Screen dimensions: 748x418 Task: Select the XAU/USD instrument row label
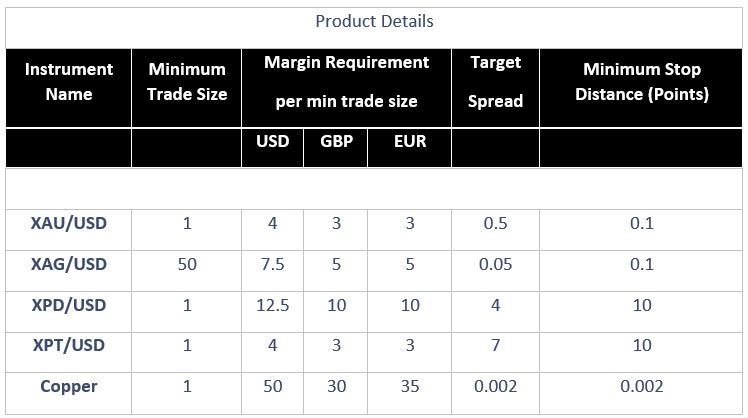(69, 223)
